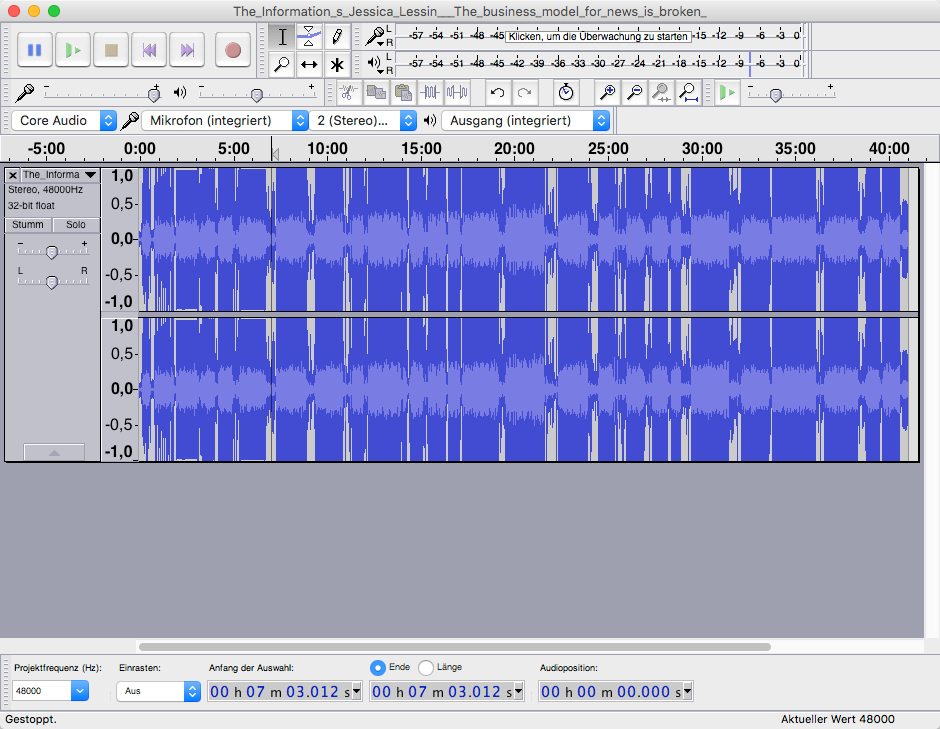
Task: Click the Redo arrow
Action: point(524,92)
